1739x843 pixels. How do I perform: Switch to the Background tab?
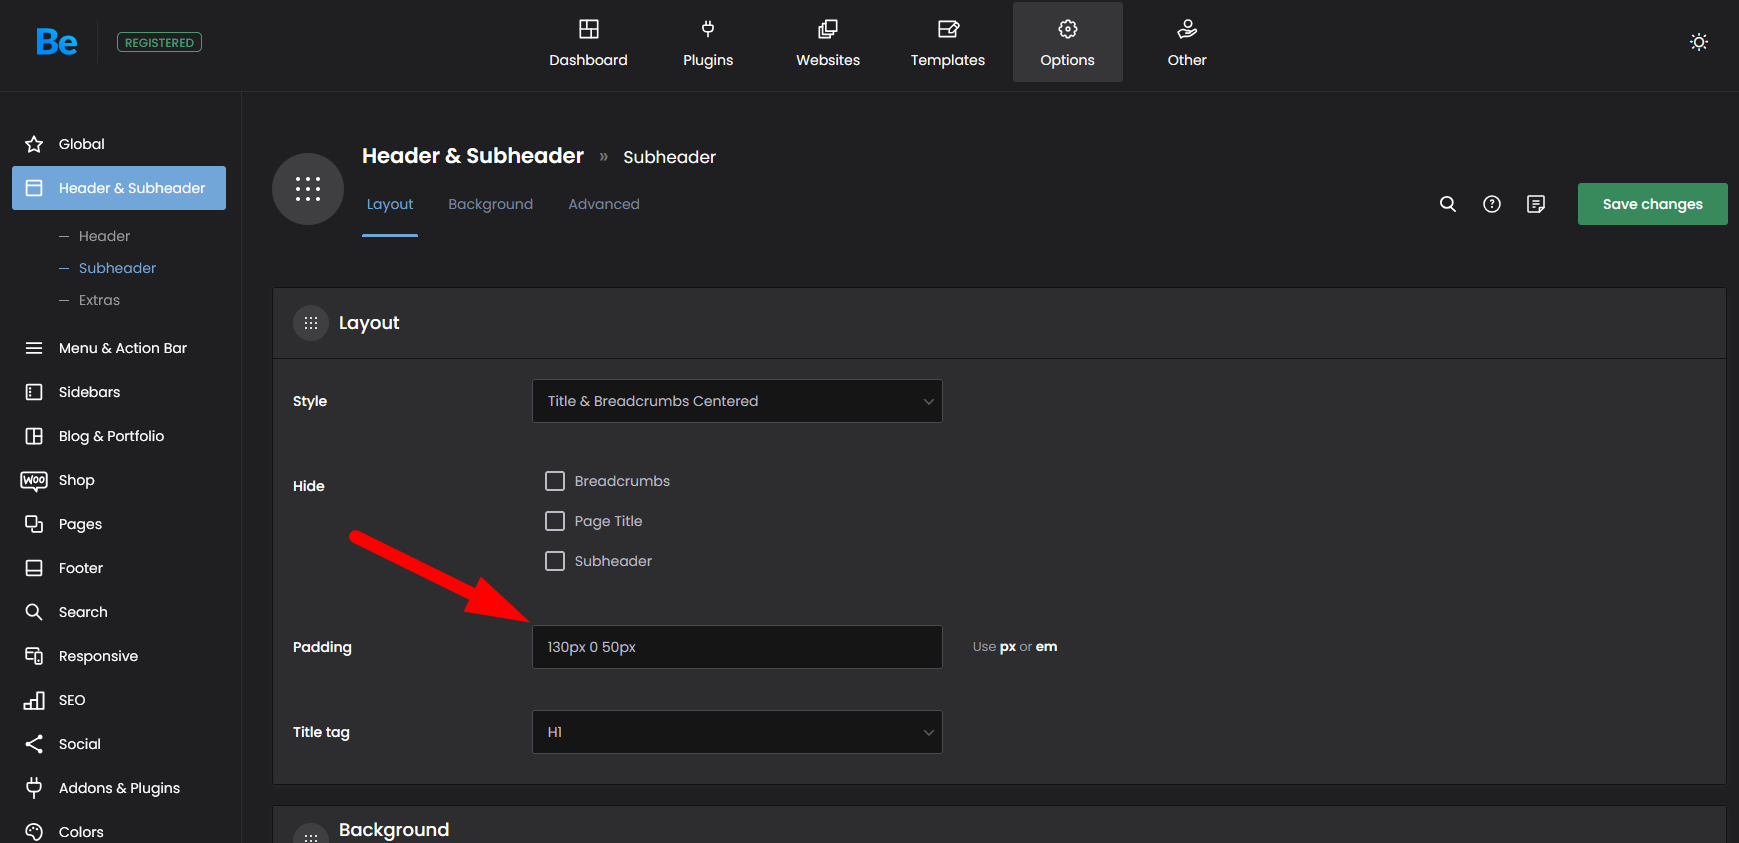pos(490,204)
